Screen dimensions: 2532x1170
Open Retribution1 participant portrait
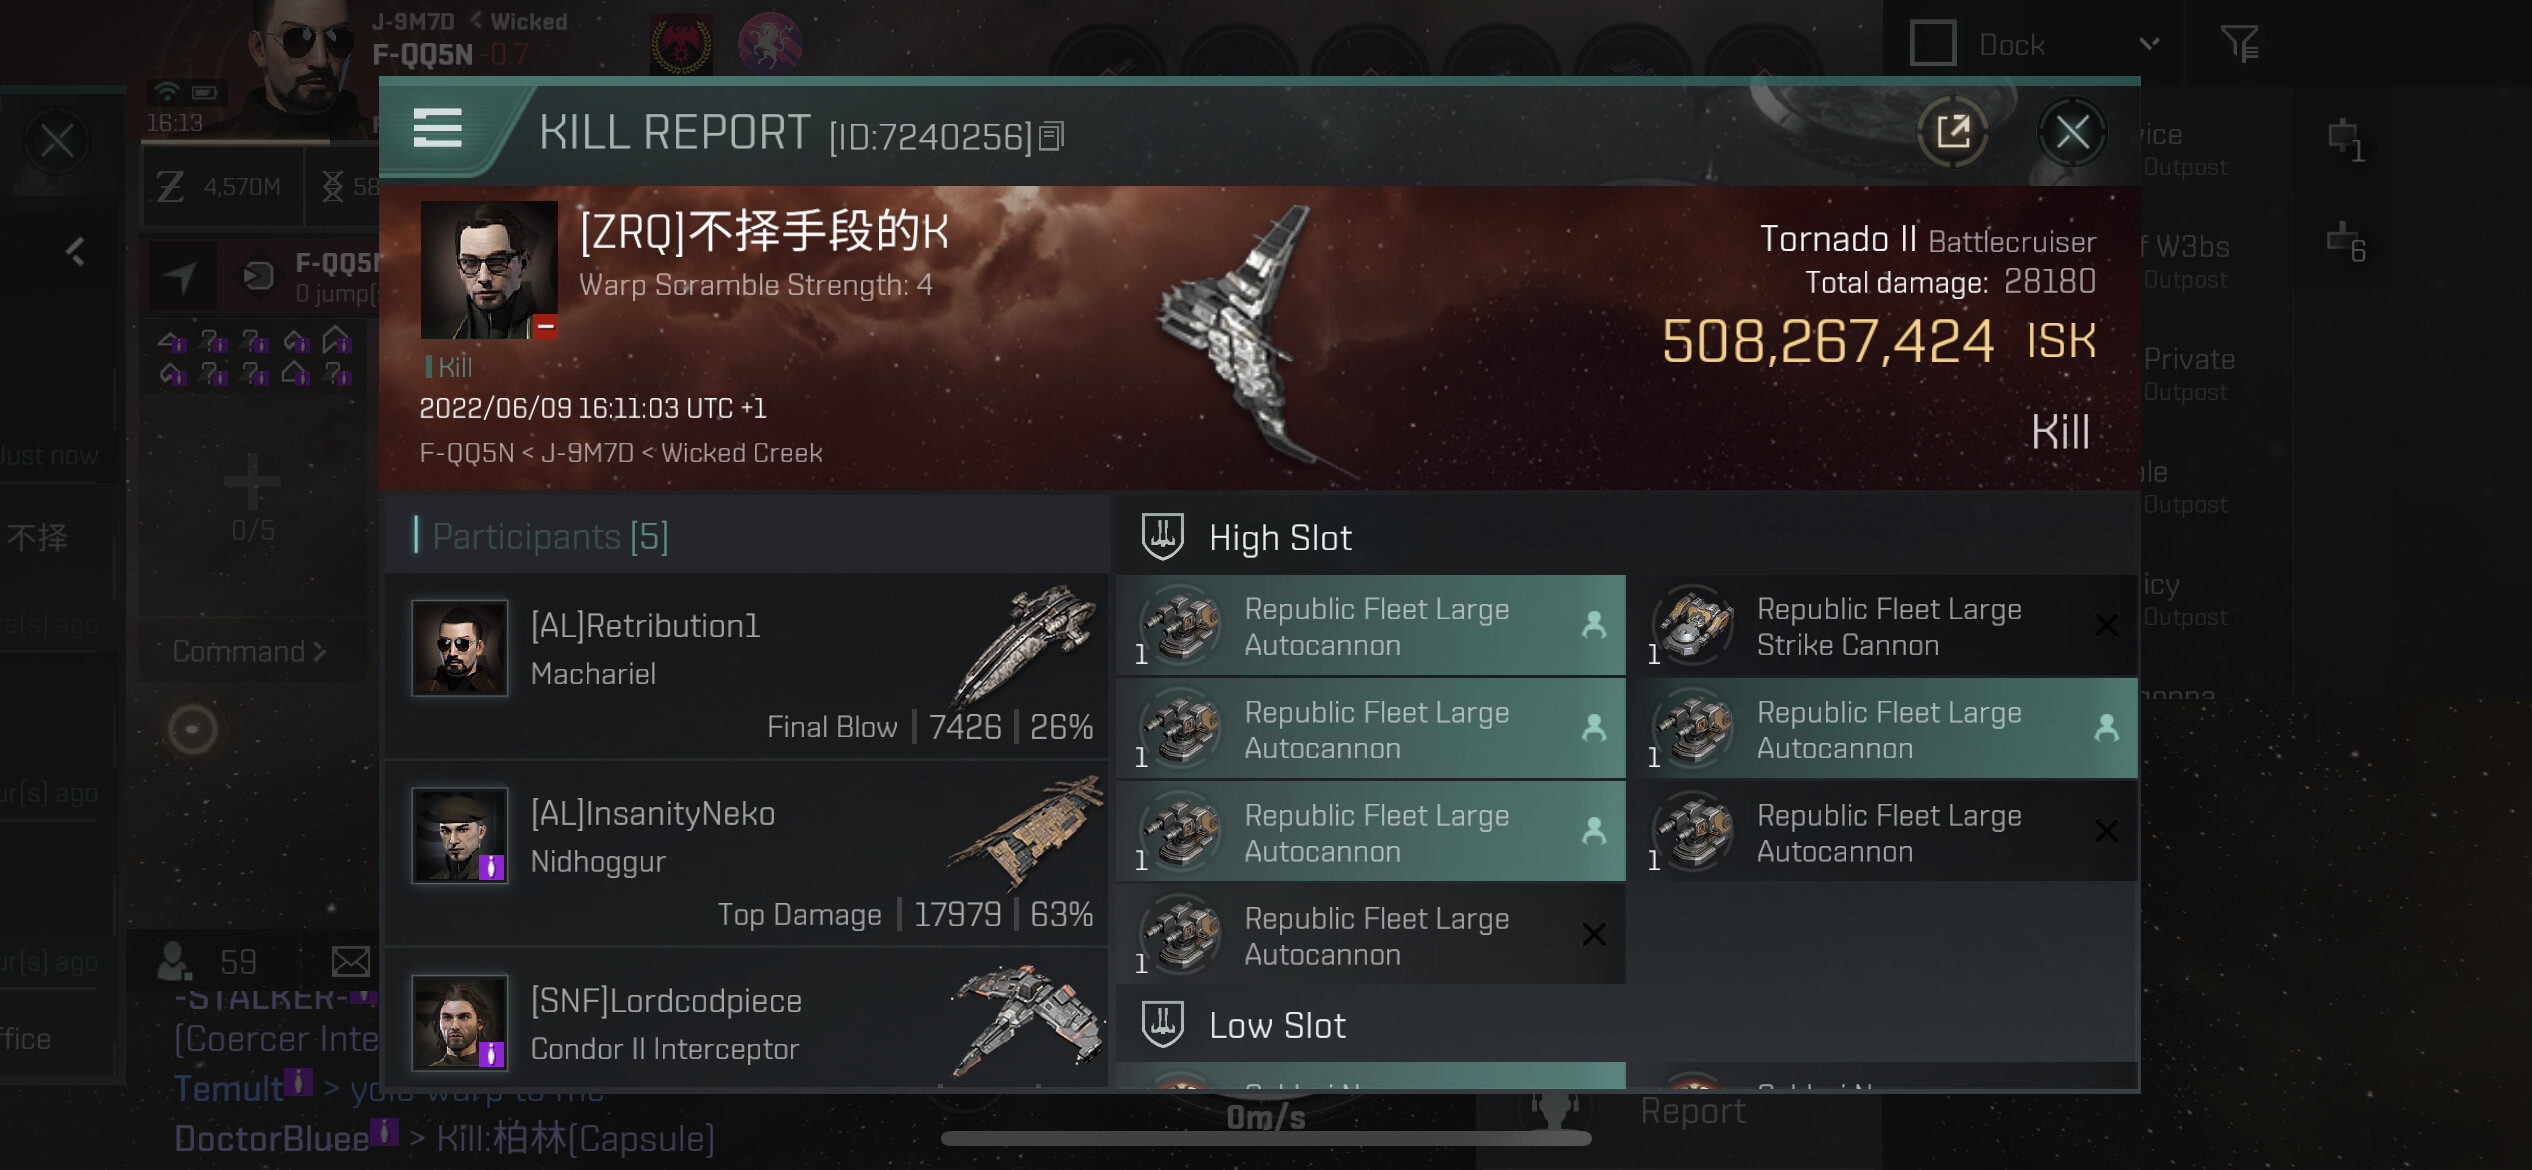460,647
